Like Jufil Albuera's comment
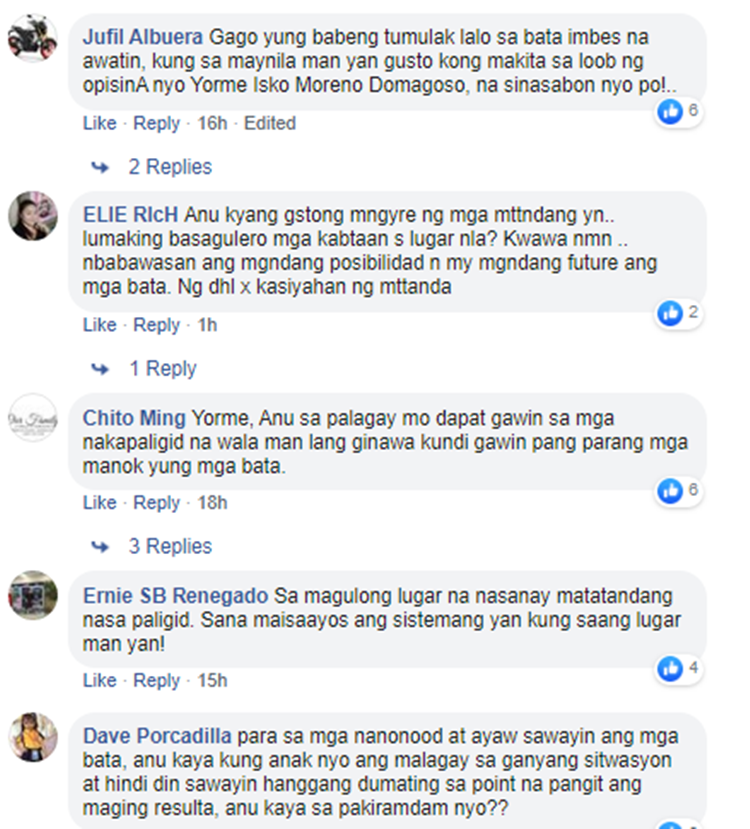750x829 pixels. [x=99, y=123]
